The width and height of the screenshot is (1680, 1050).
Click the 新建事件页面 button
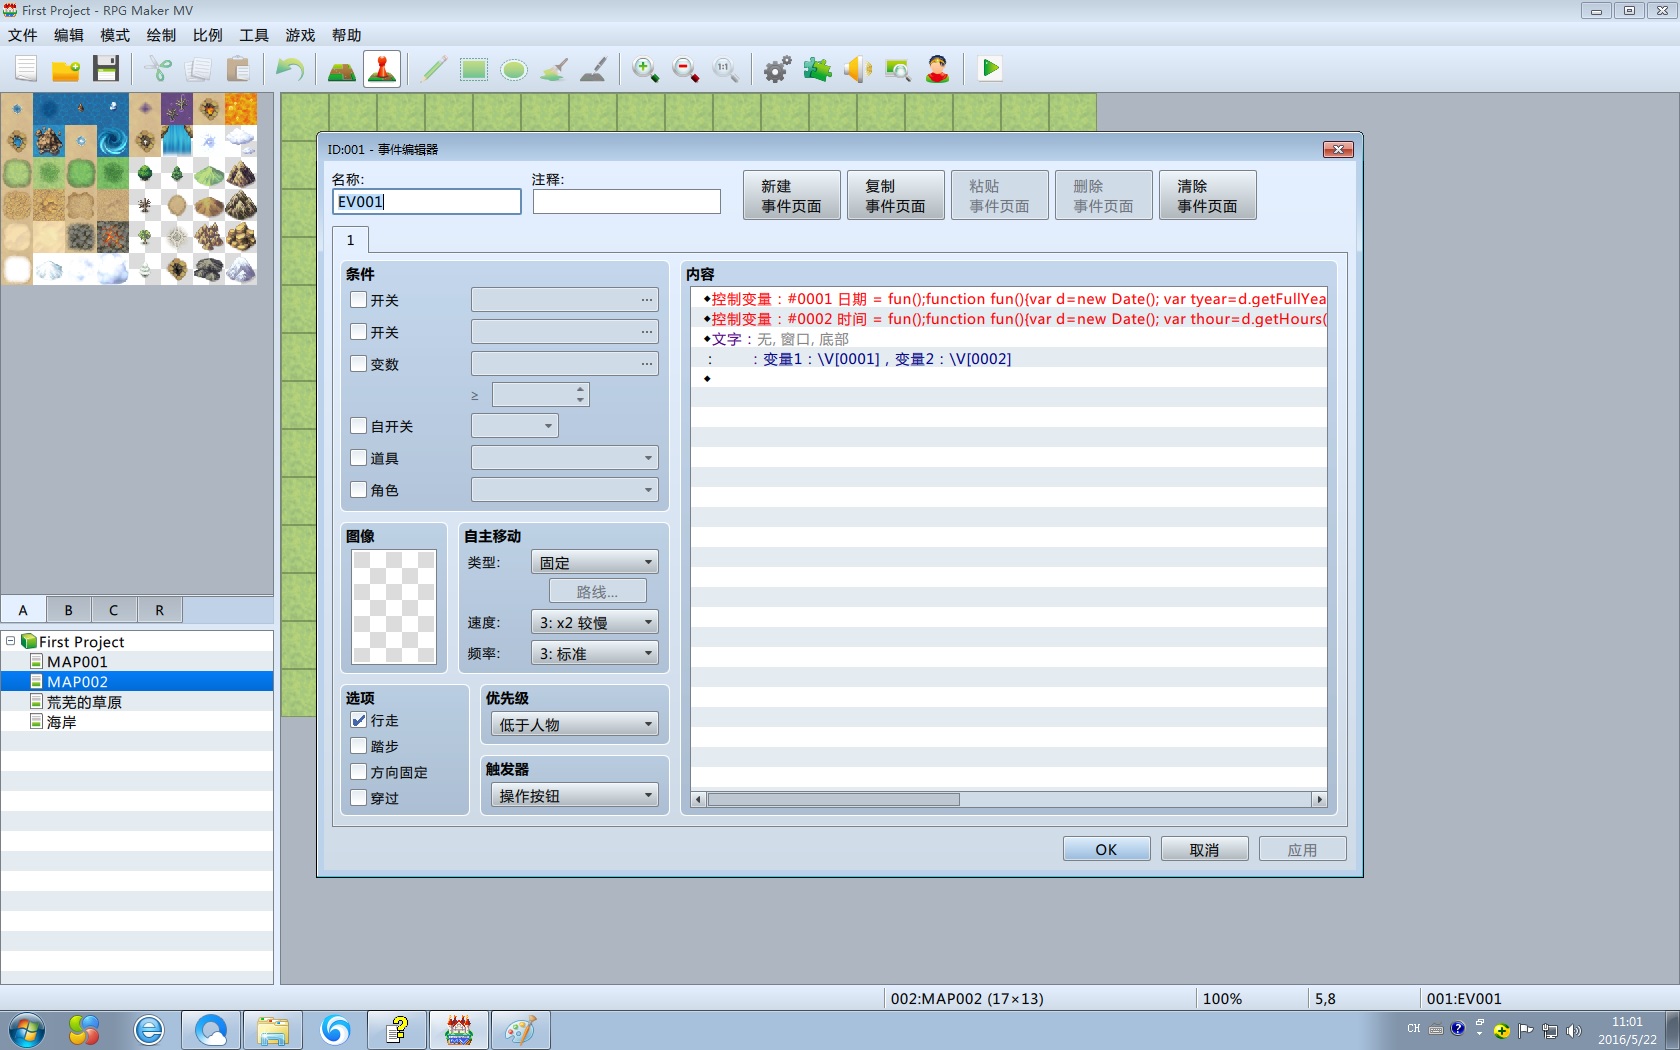pos(791,196)
